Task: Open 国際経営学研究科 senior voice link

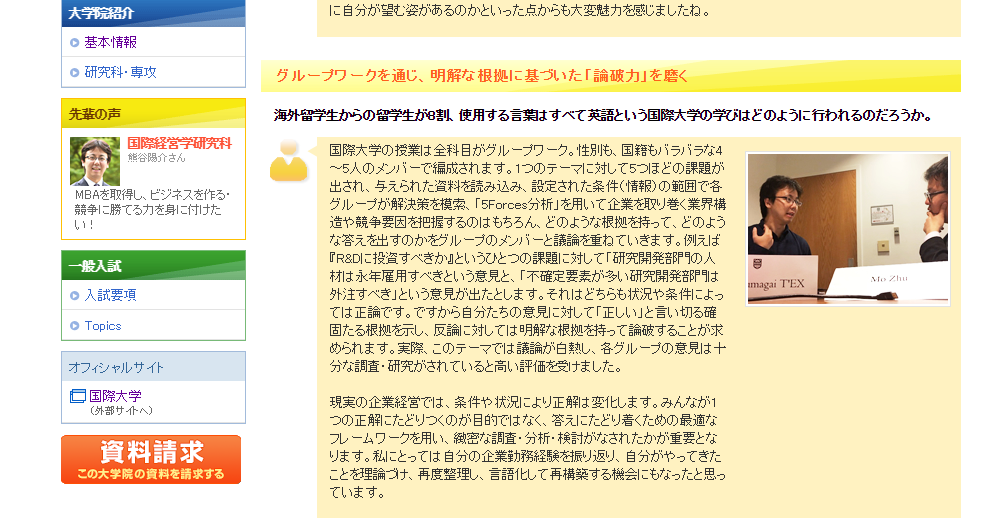Action: pyautogui.click(x=179, y=143)
